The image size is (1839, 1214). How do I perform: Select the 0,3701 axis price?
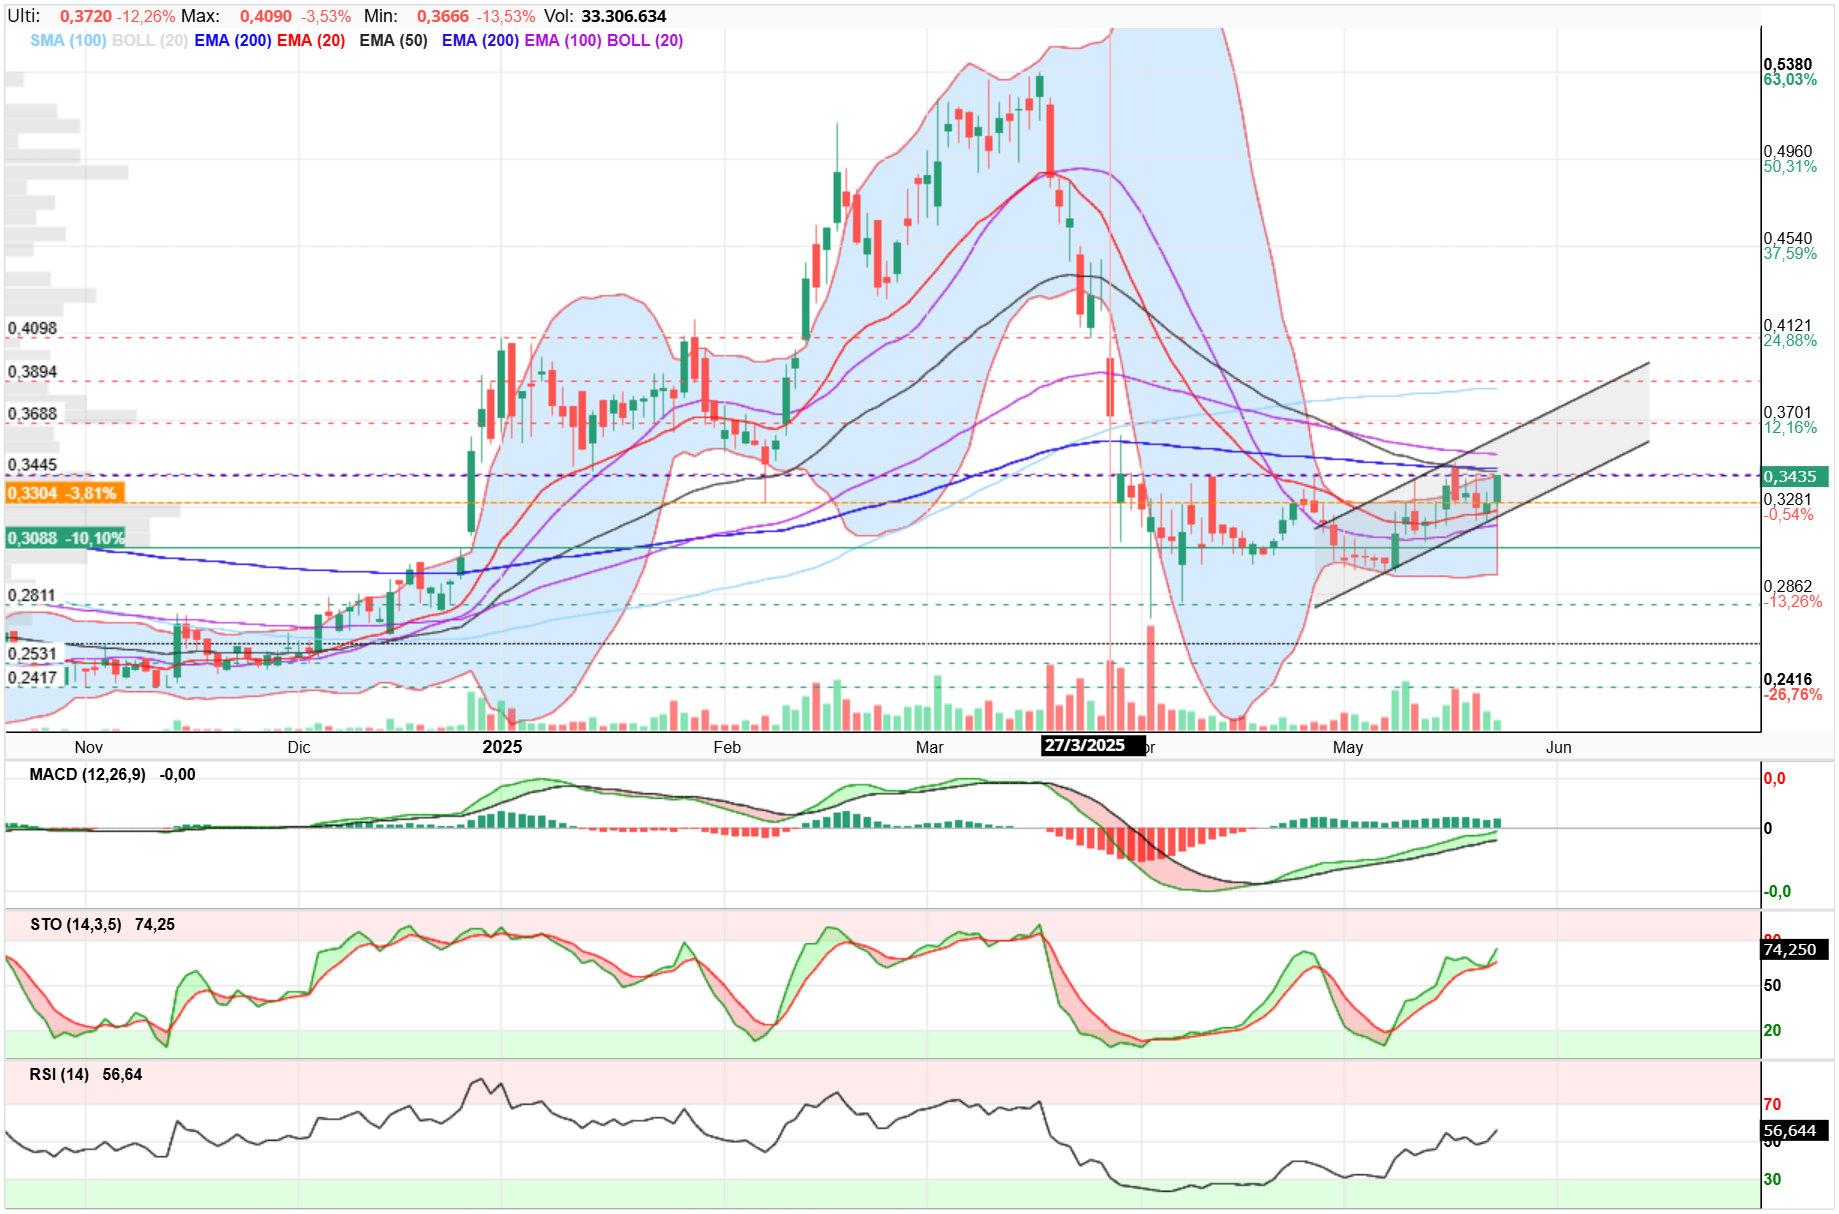click(1788, 412)
